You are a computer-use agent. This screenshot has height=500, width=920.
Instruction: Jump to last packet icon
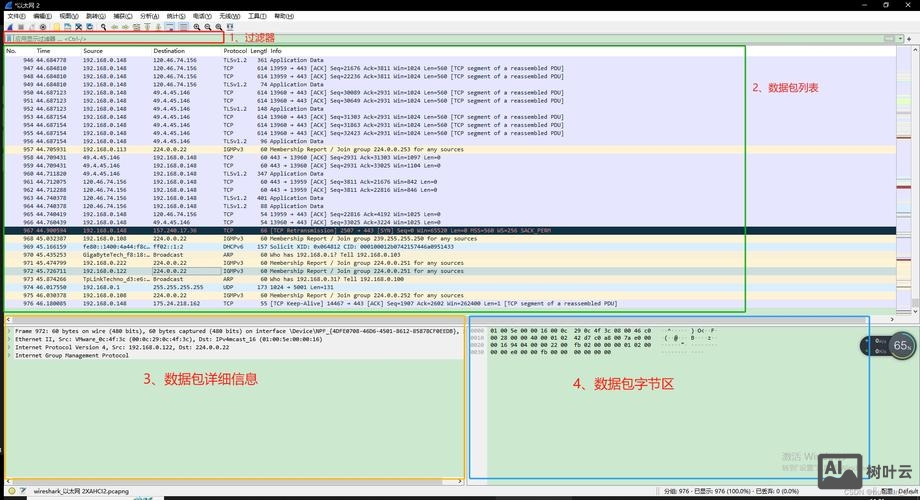tap(158, 27)
